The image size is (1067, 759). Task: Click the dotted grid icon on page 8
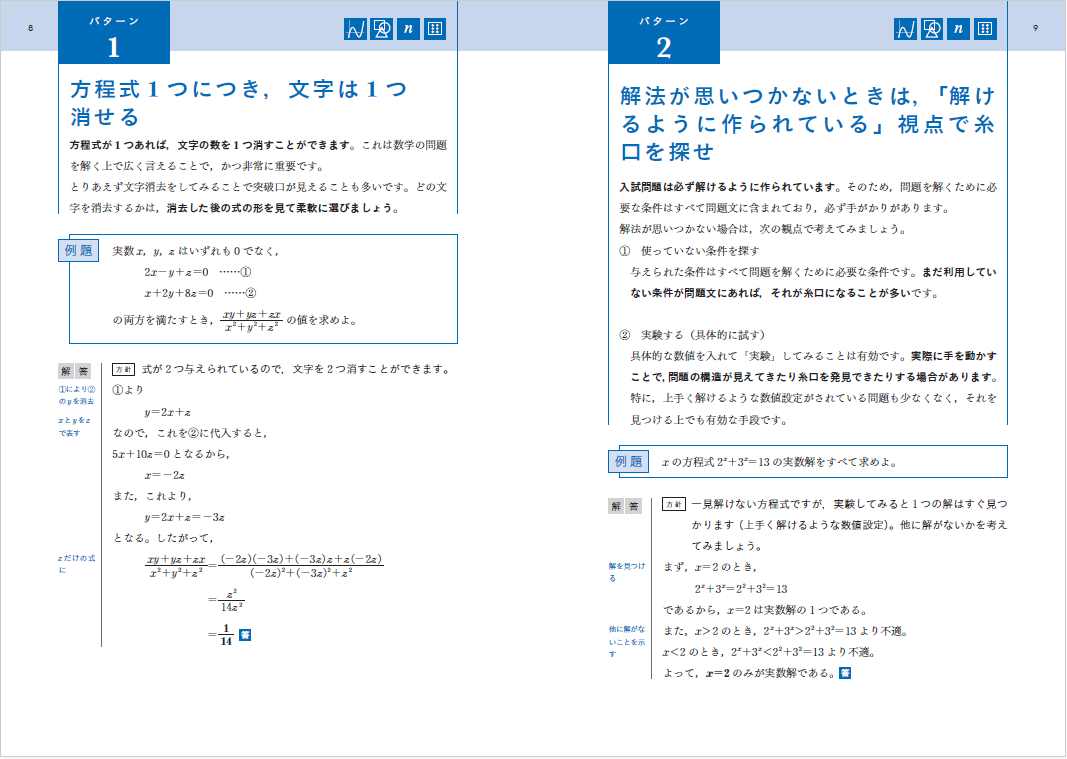[435, 29]
